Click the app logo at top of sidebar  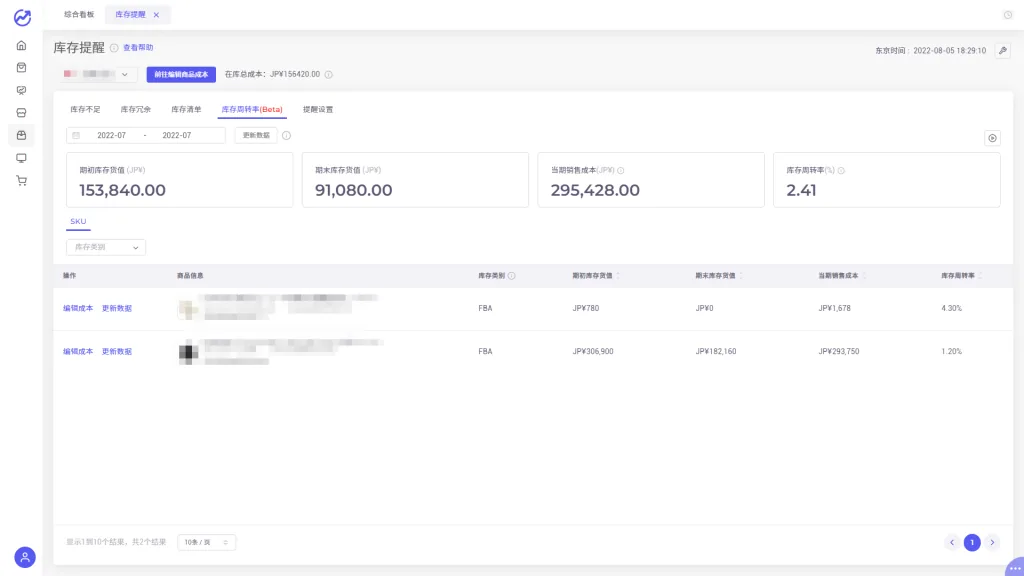[22, 18]
